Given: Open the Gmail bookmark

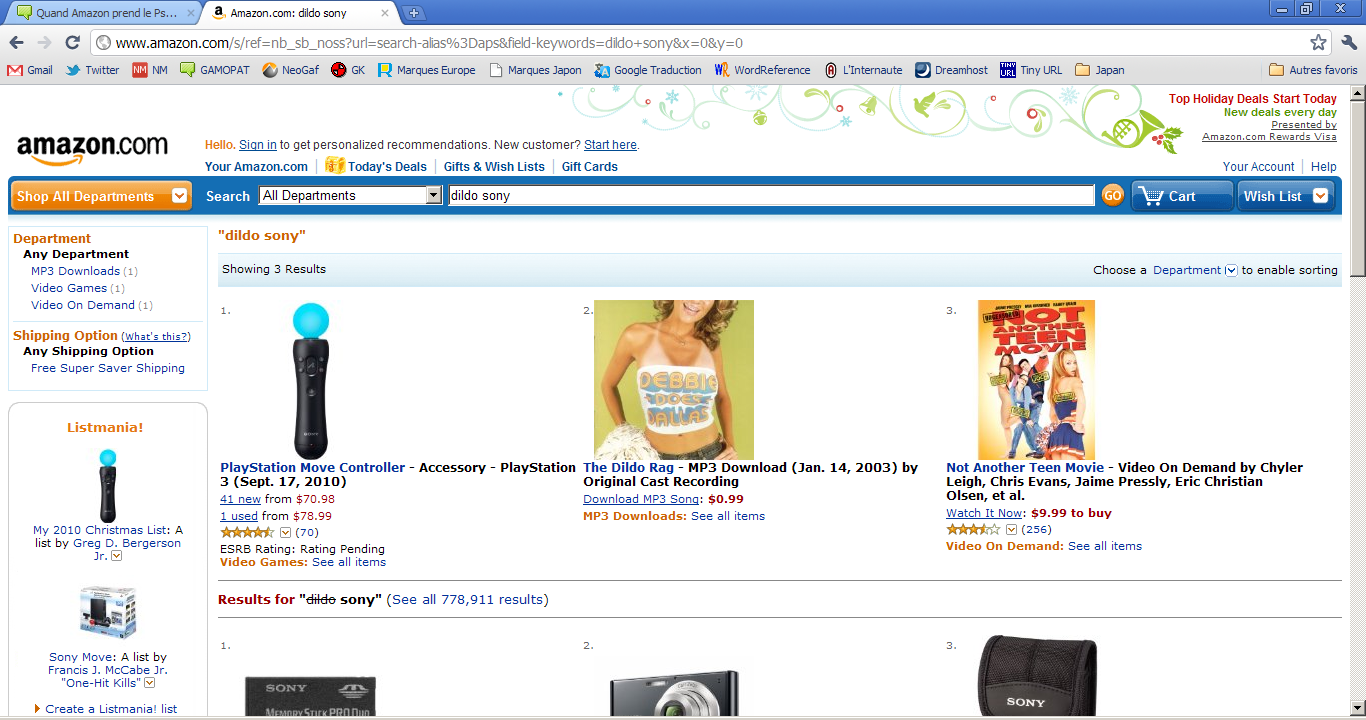Looking at the screenshot, I should click(x=30, y=70).
